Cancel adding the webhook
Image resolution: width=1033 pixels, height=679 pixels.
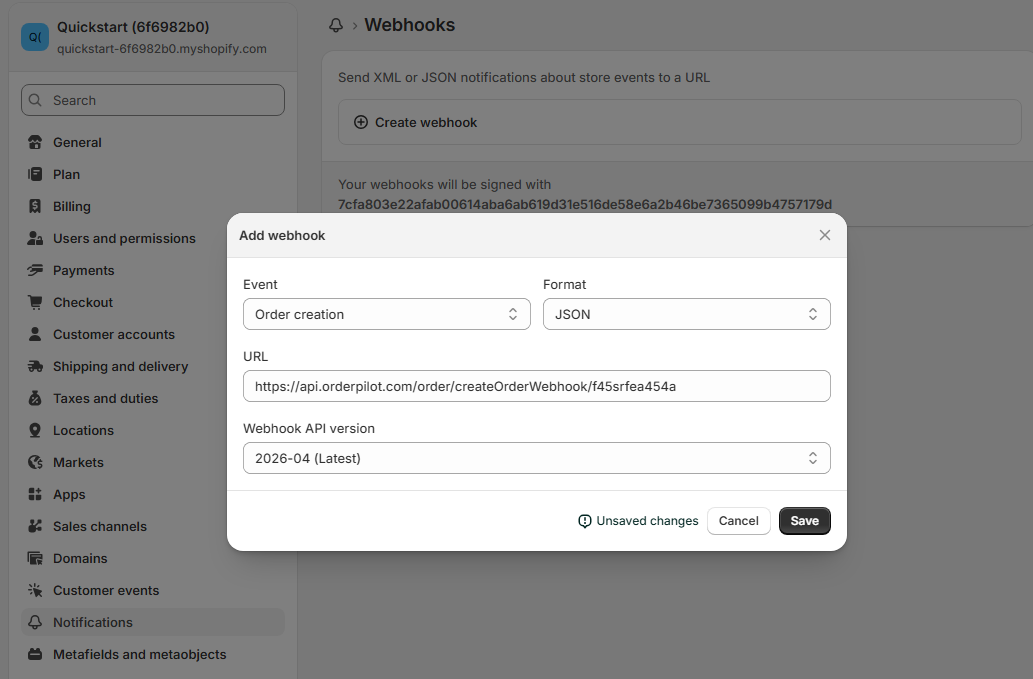pyautogui.click(x=738, y=520)
